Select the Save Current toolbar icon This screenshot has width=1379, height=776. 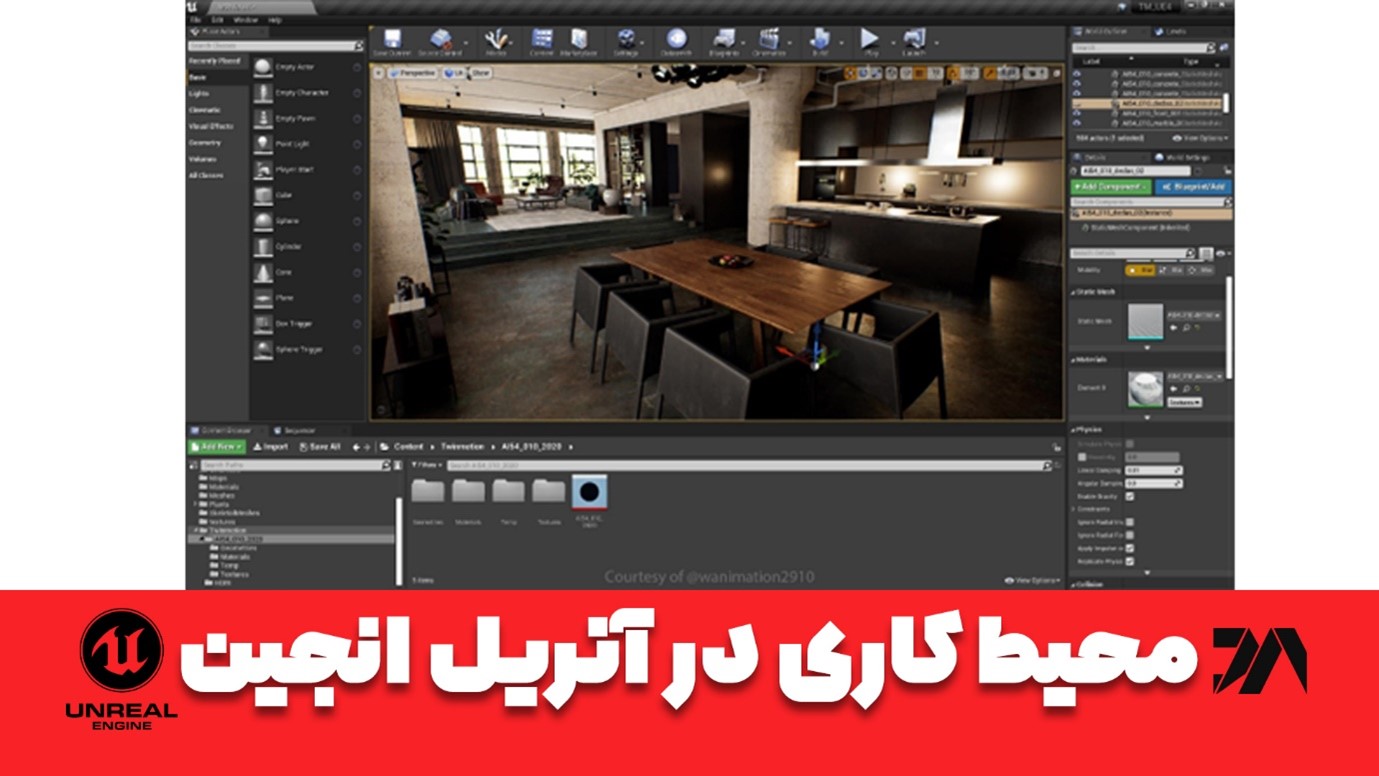395,40
